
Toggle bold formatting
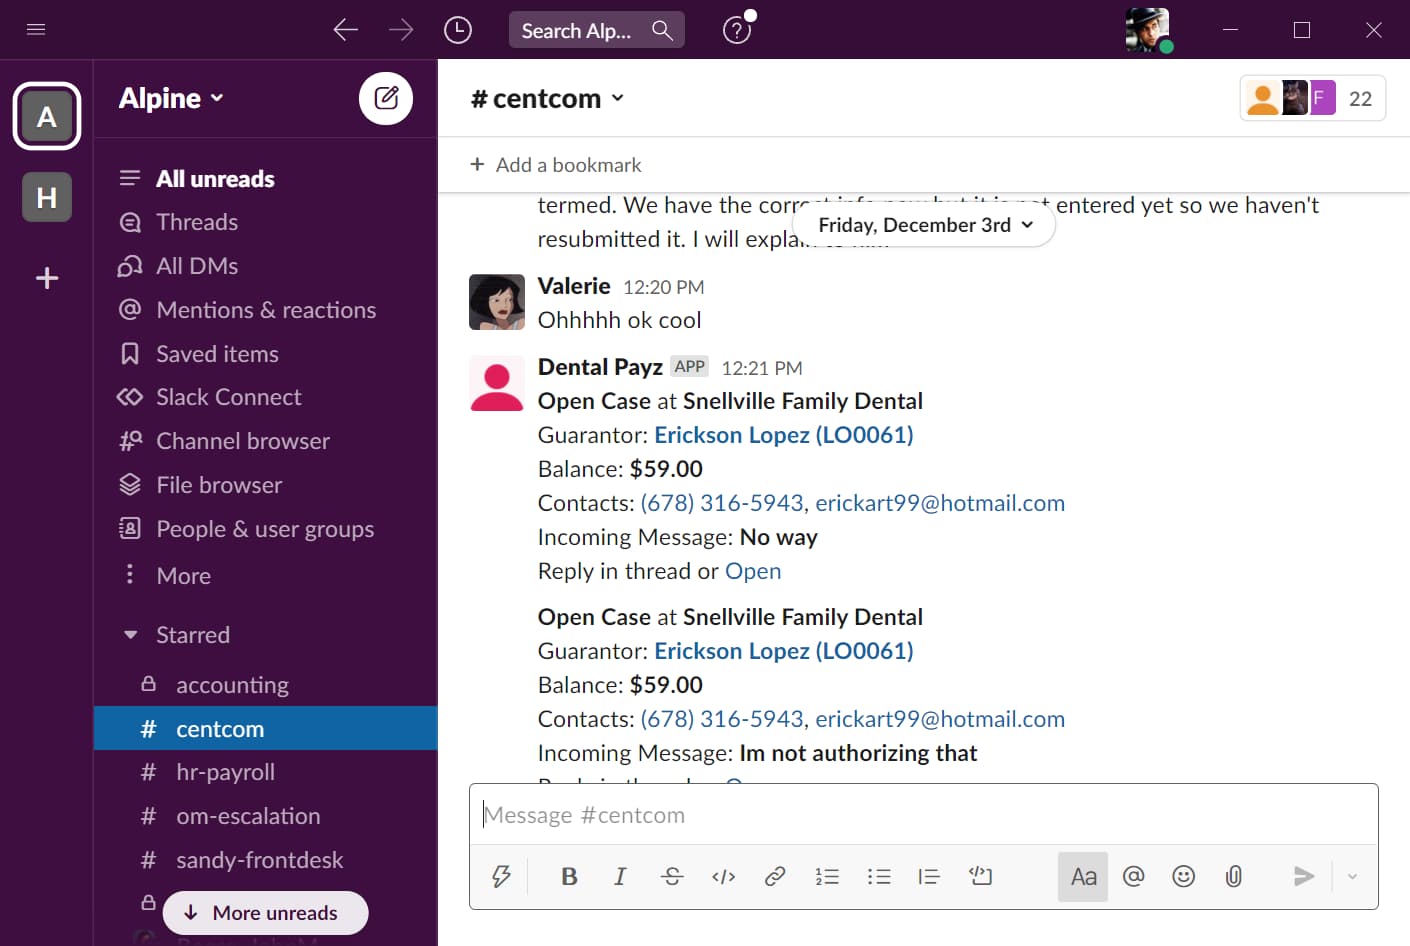569,877
